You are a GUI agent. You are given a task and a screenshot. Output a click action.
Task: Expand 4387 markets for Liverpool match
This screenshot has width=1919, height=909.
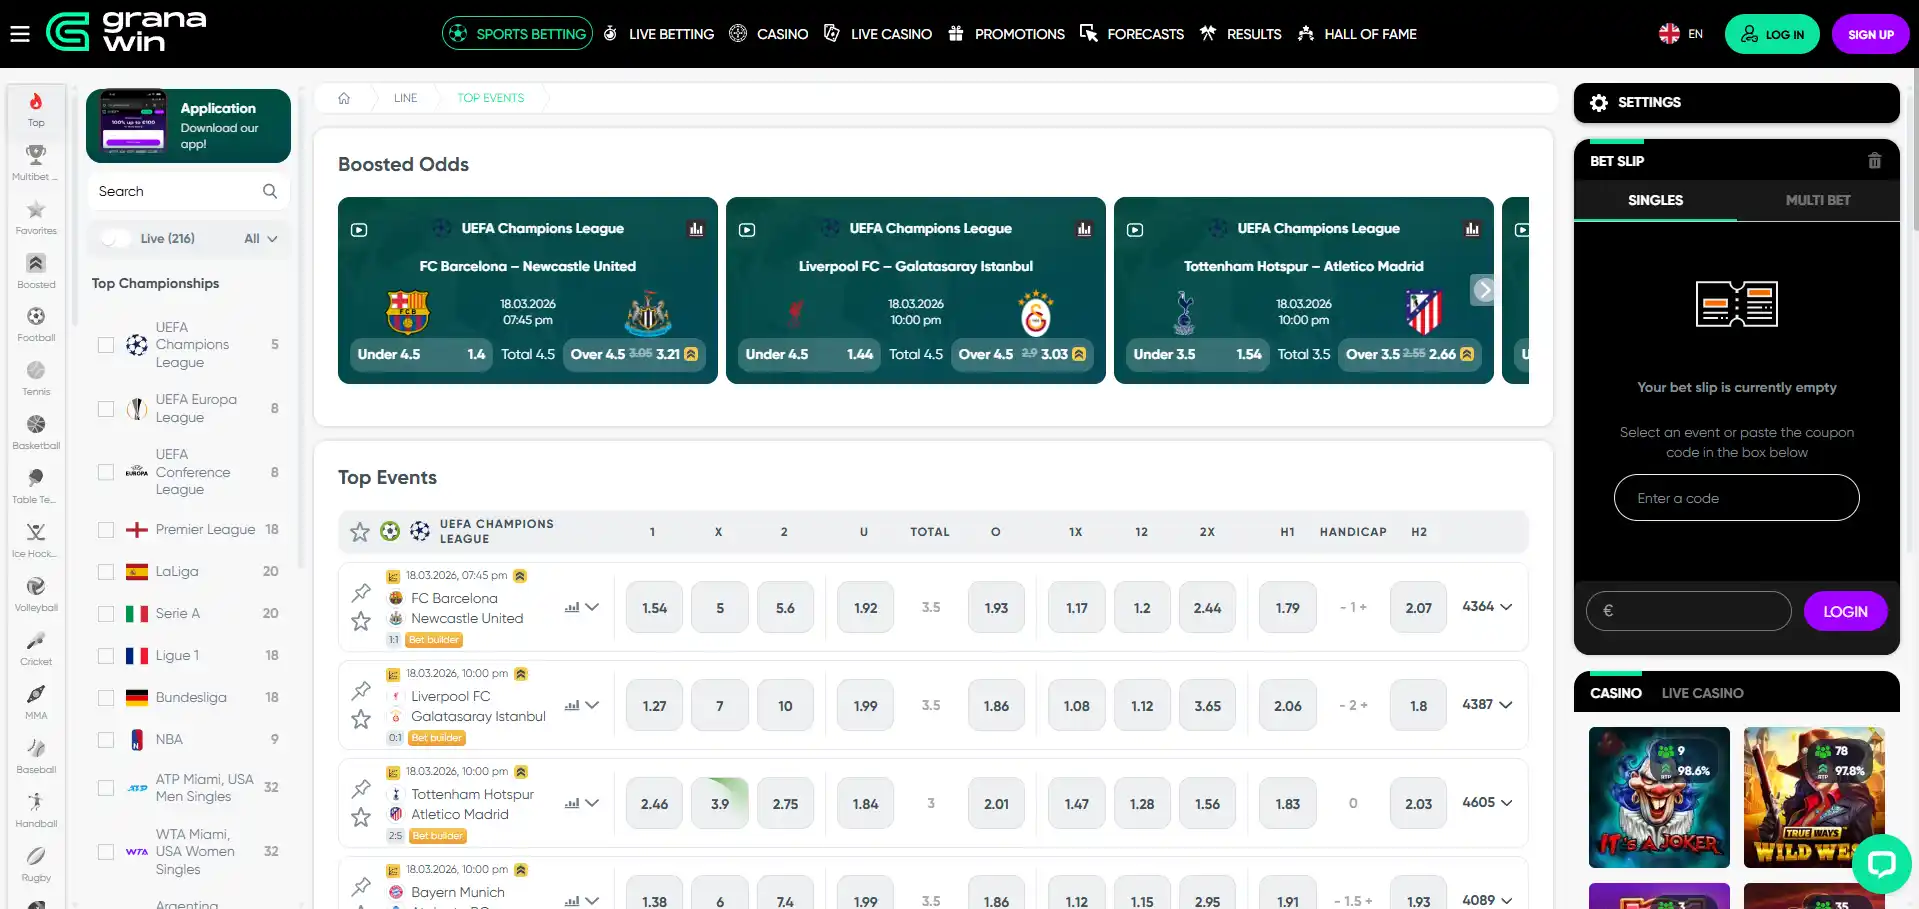1487,705
